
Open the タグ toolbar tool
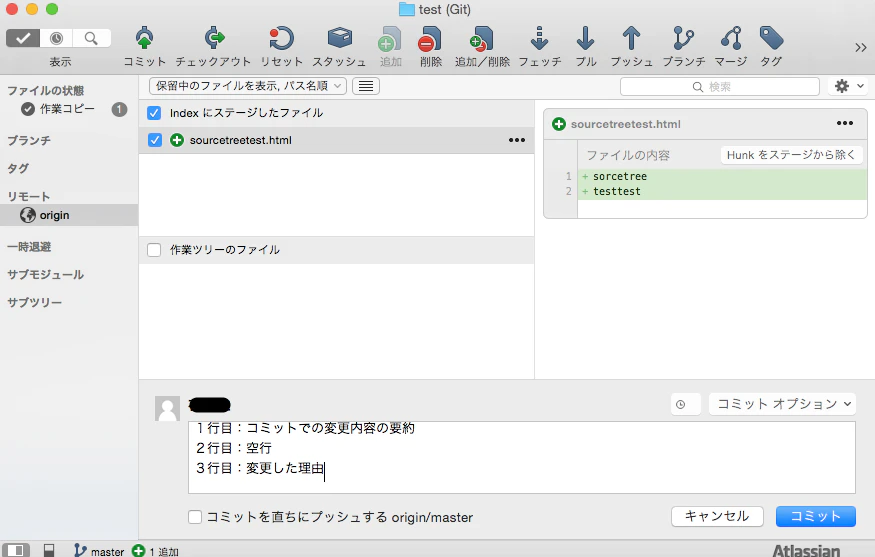pyautogui.click(x=771, y=38)
